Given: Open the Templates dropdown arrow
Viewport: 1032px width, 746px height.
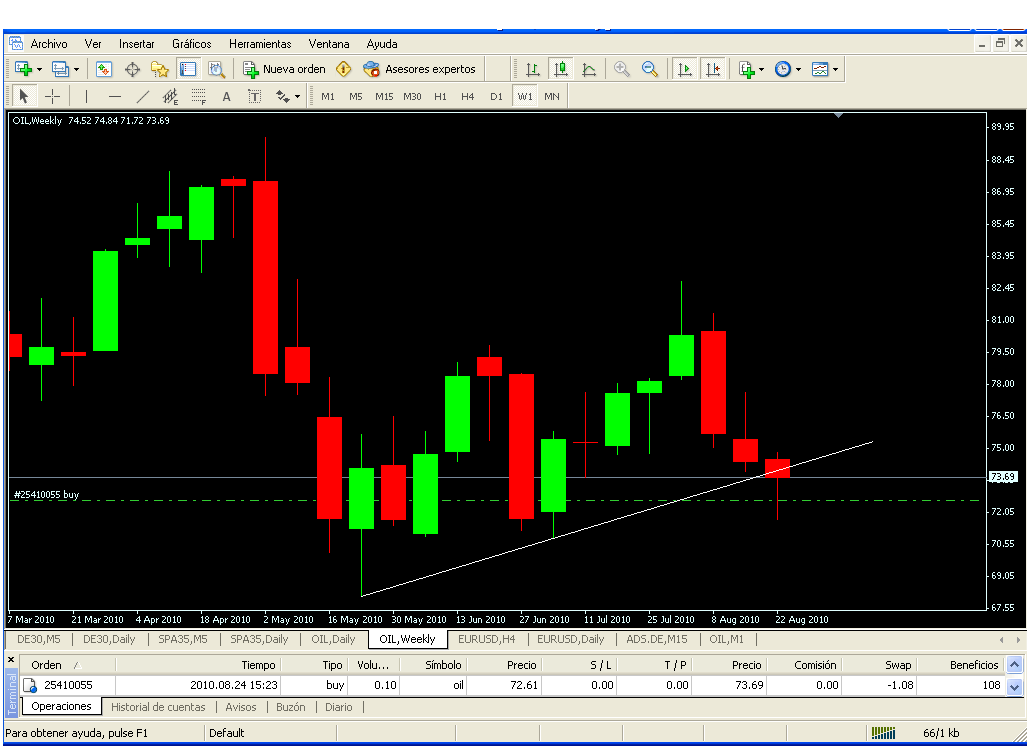Looking at the screenshot, I should point(835,69).
